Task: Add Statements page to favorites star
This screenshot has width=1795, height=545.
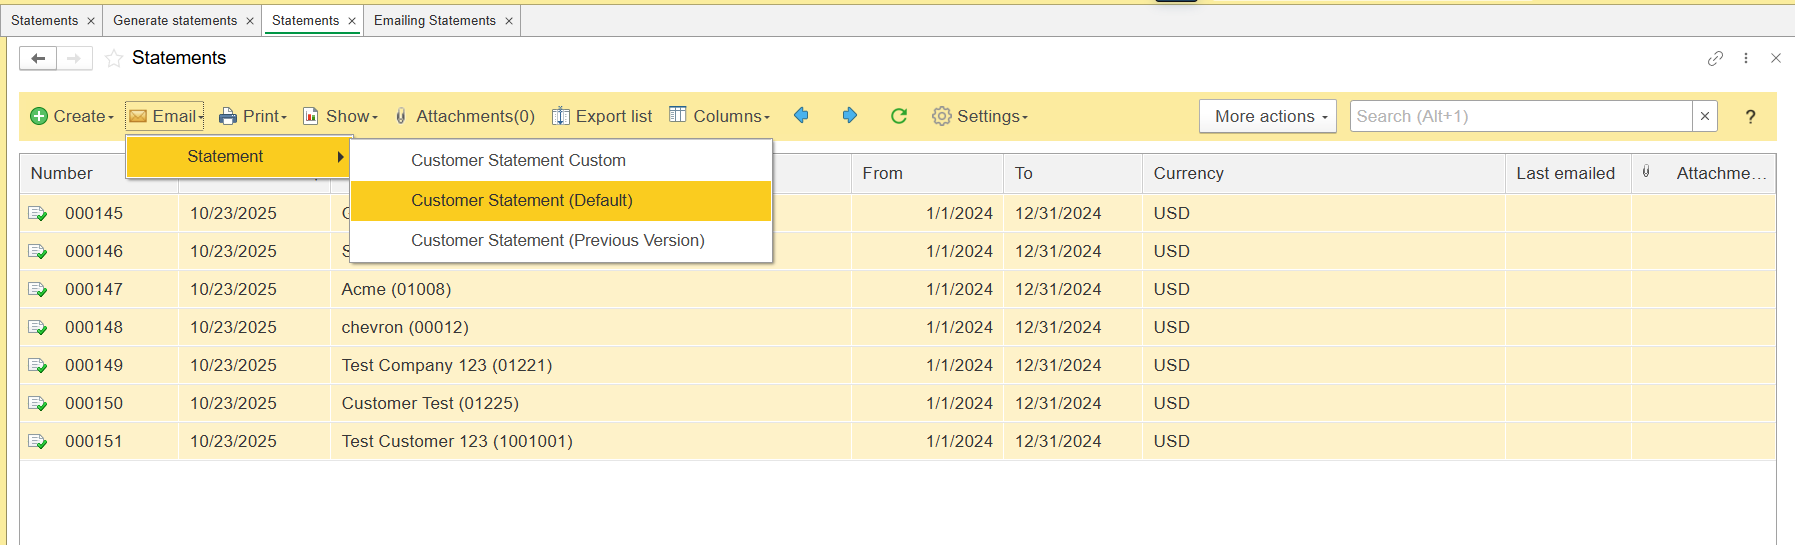Action: [114, 59]
